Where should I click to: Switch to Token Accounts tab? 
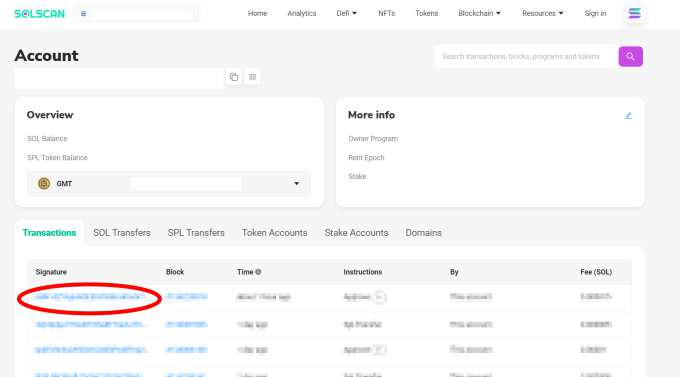tap(275, 233)
